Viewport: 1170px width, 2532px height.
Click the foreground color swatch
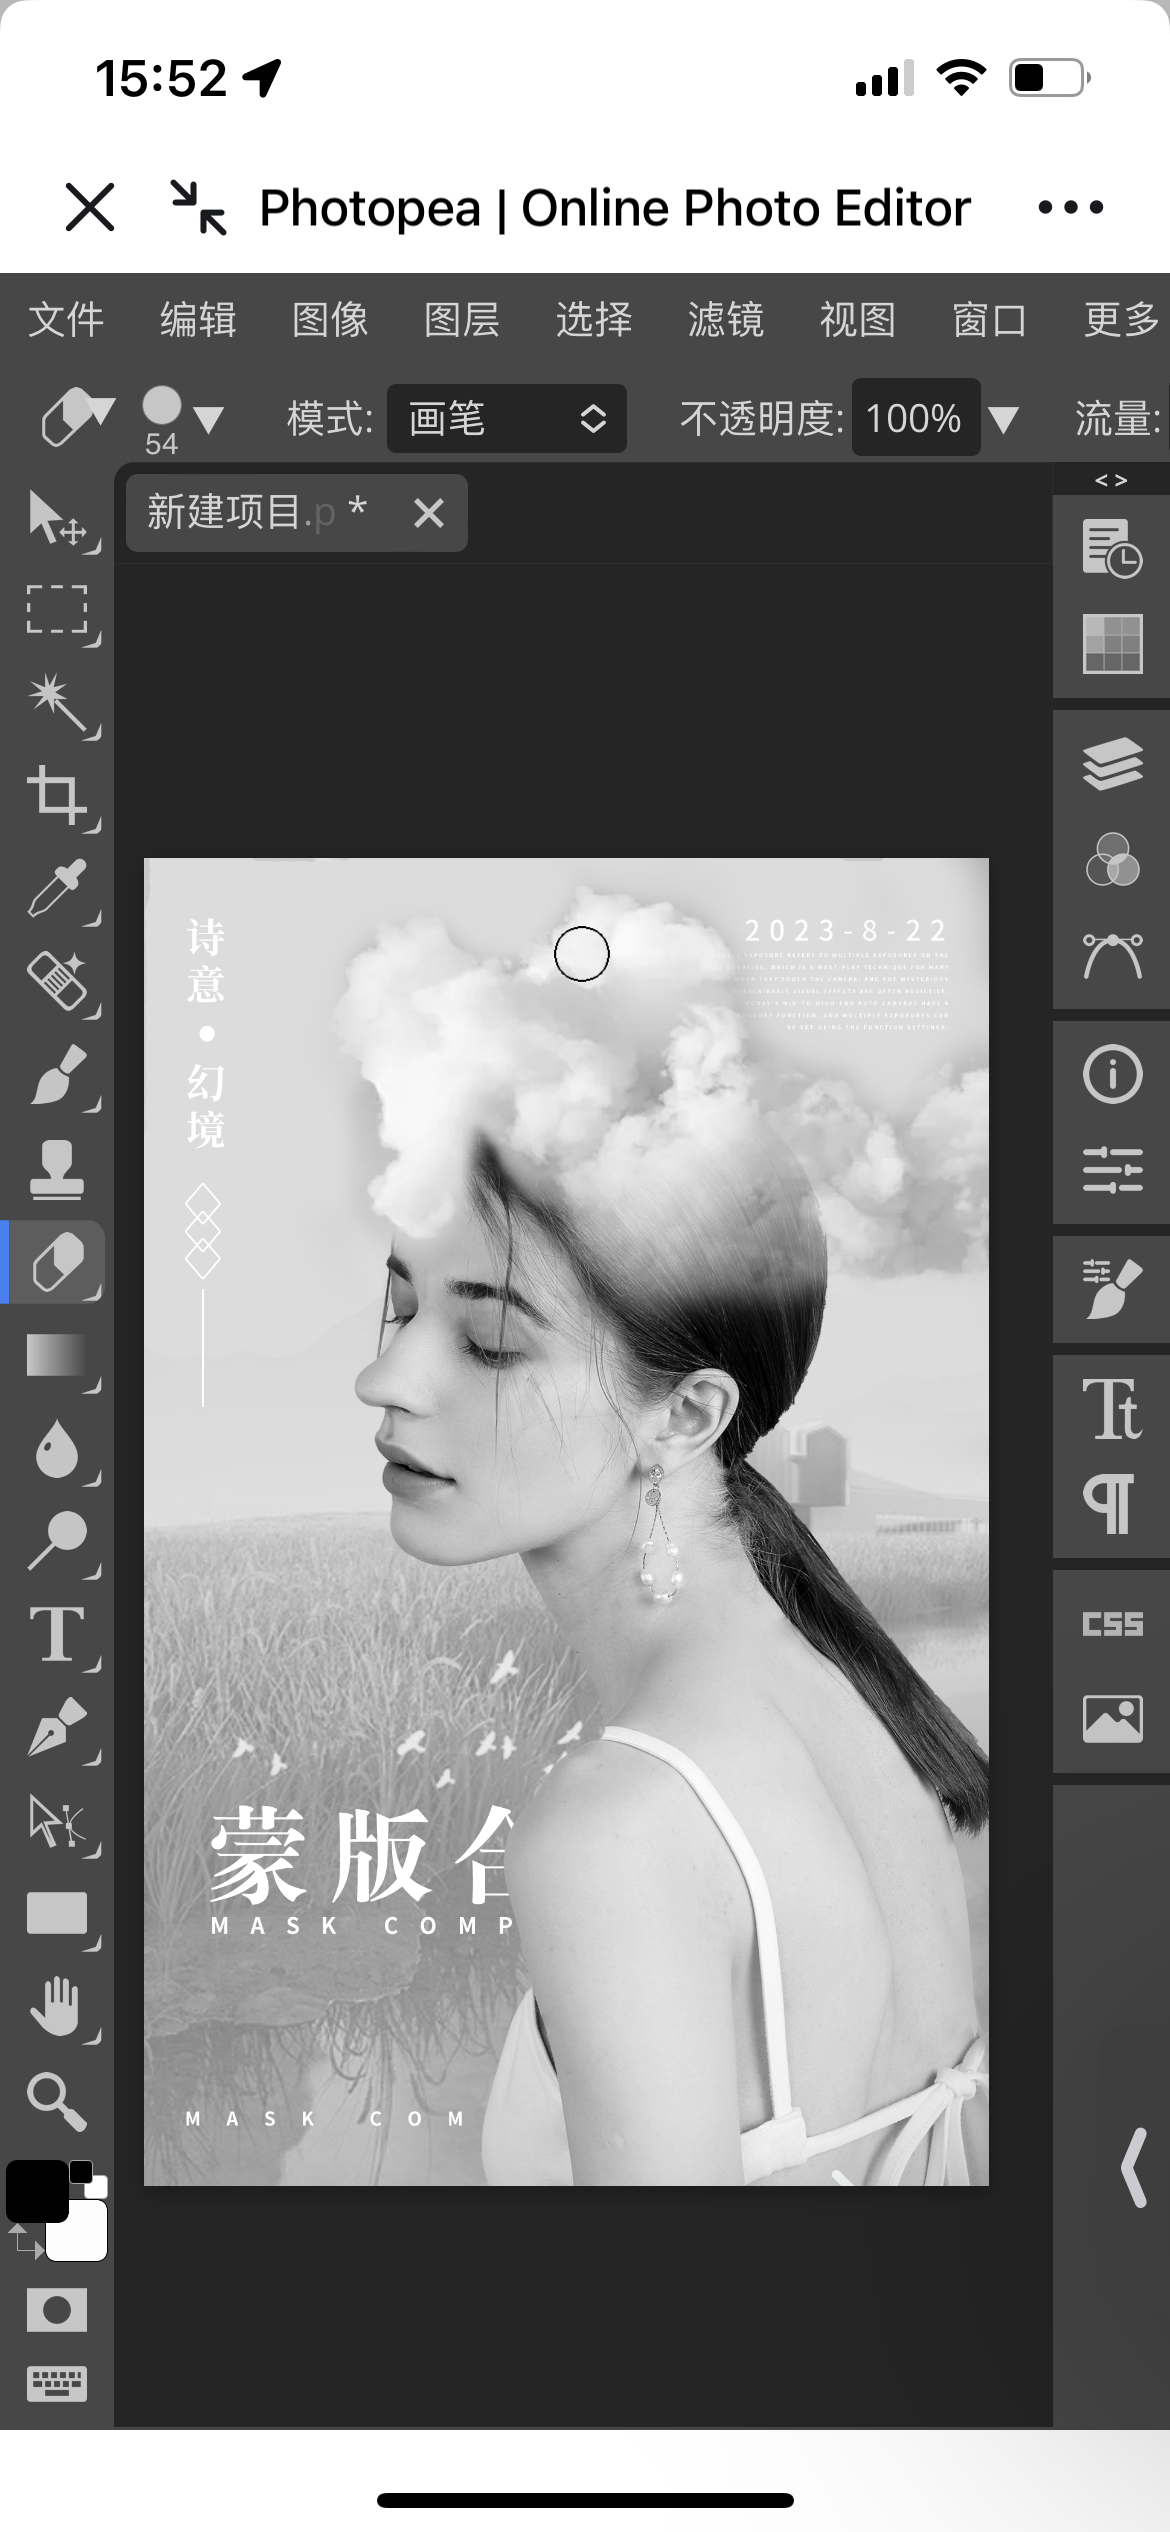[36, 2192]
